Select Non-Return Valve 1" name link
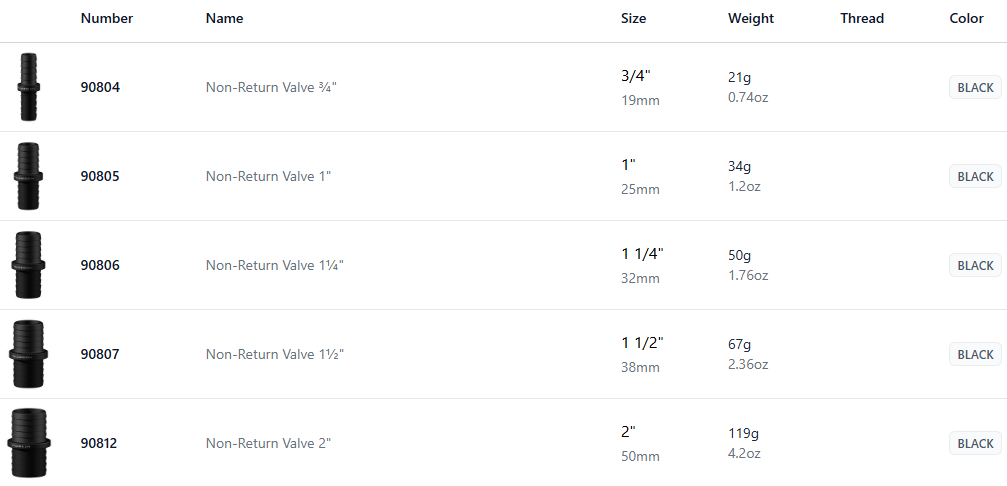This screenshot has height=486, width=1007. [268, 176]
